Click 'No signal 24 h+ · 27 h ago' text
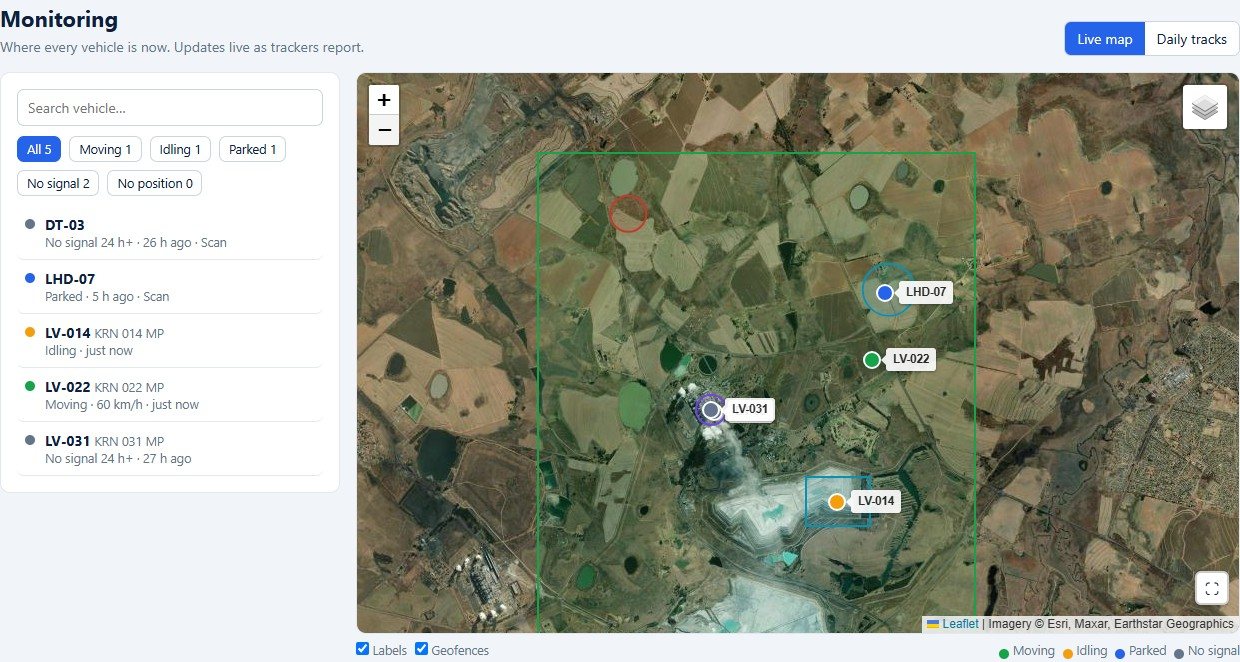The width and height of the screenshot is (1240, 662). click(118, 458)
